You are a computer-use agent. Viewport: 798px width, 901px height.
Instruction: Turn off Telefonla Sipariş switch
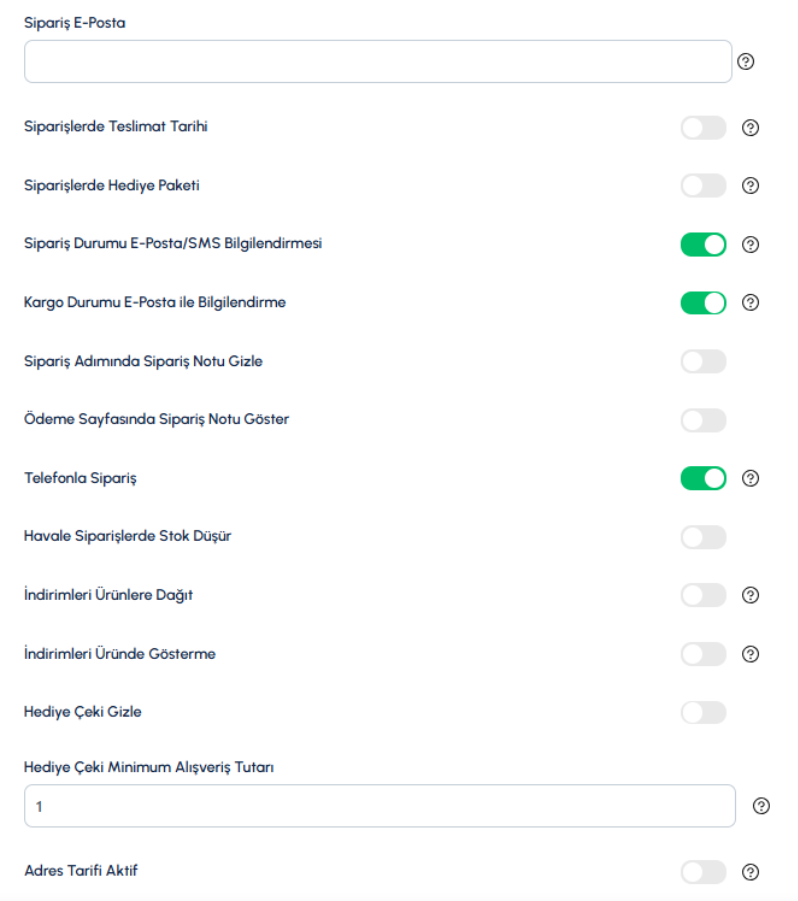[703, 478]
